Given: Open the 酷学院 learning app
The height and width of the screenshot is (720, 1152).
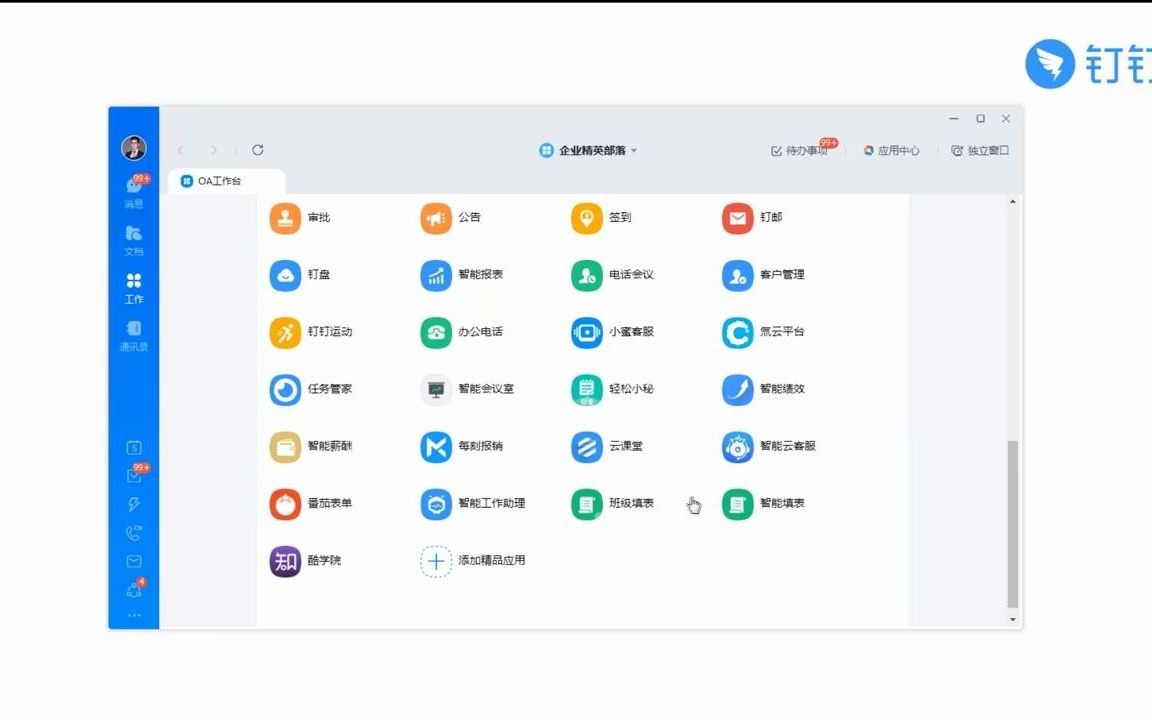Looking at the screenshot, I should tap(306, 560).
